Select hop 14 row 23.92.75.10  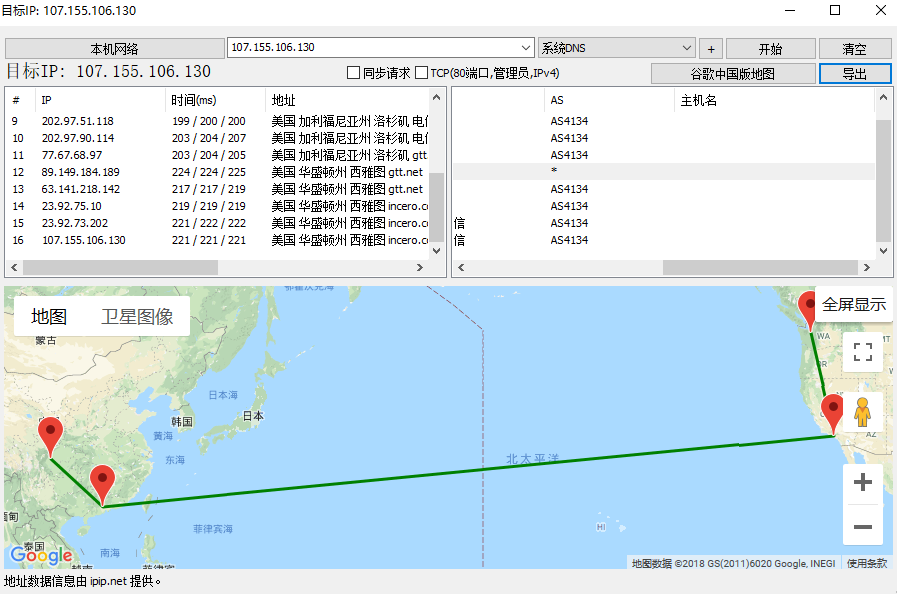click(217, 206)
